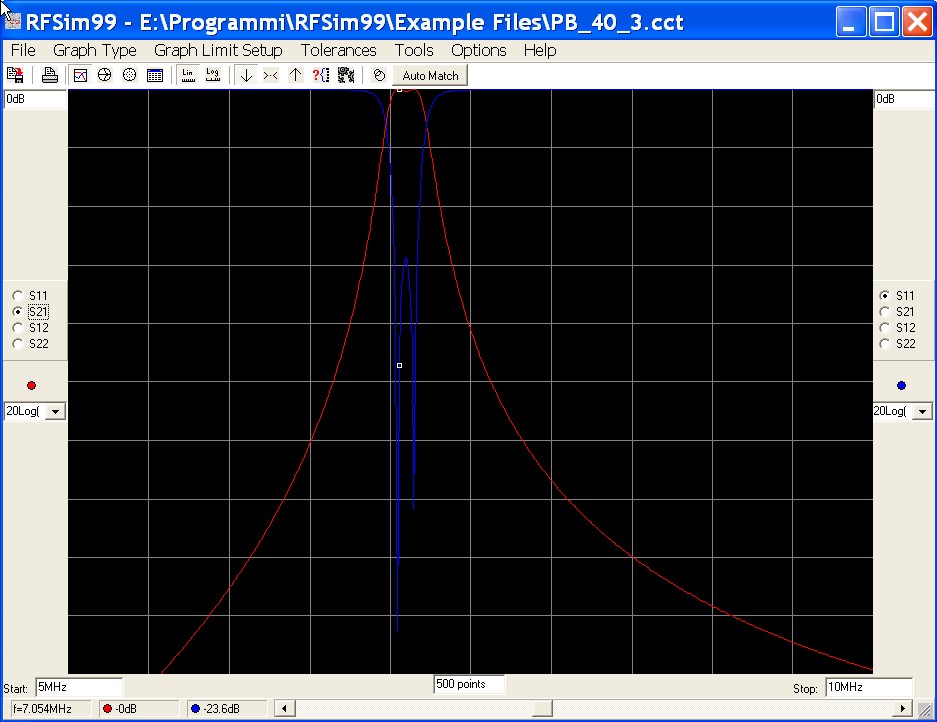Select the tabular data view icon
Image resolution: width=937 pixels, height=722 pixels.
pos(155,75)
